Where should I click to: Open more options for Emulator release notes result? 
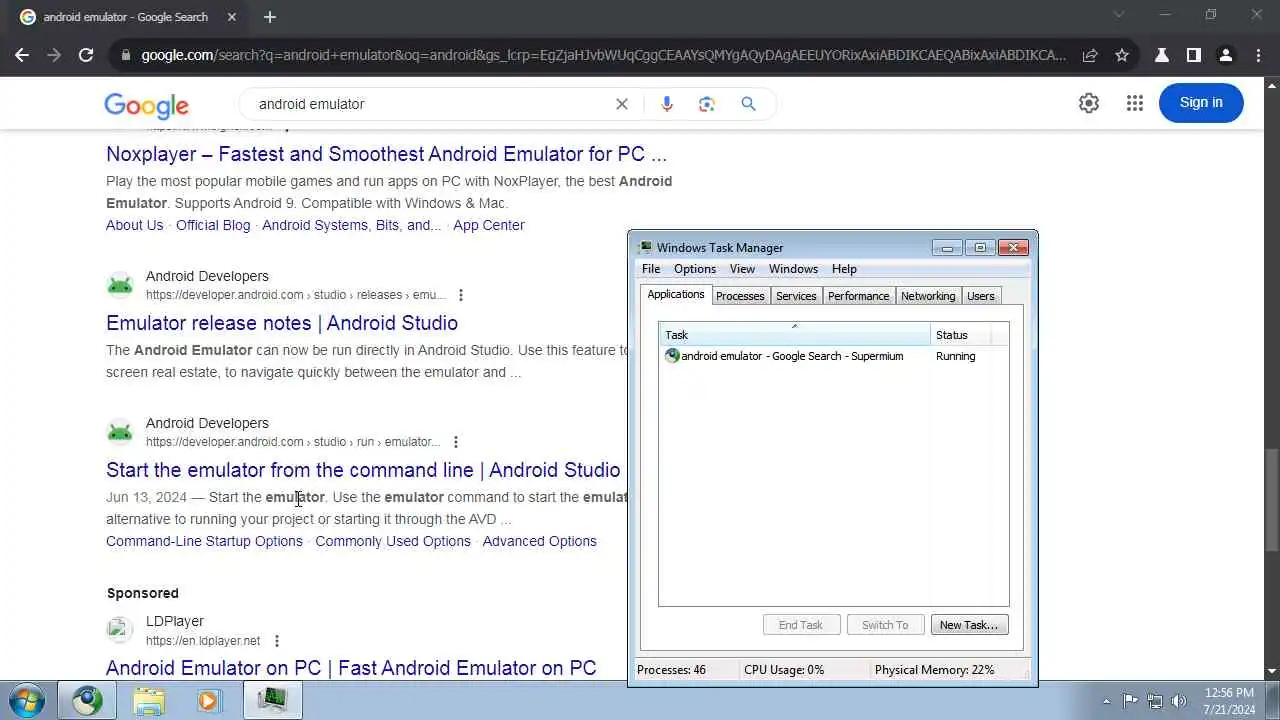(x=461, y=295)
